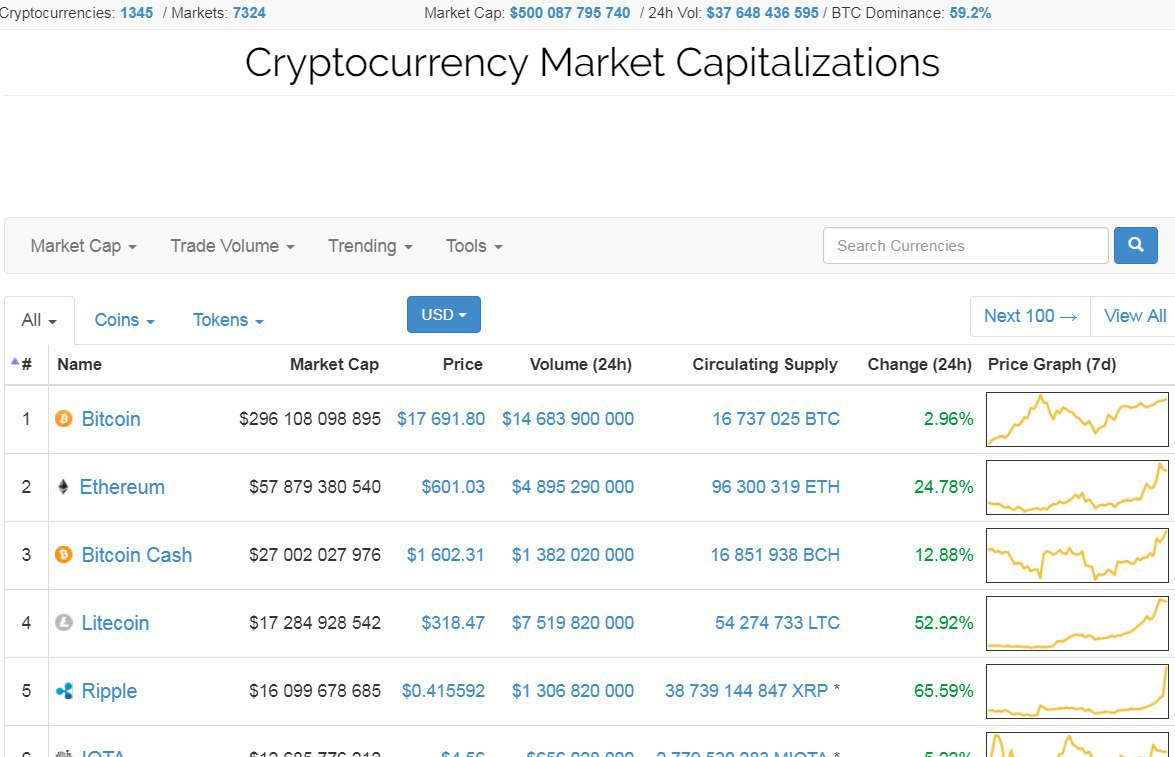Click the Ethereum diamond logo icon
Viewport: 1175px width, 757px height.
coord(63,487)
